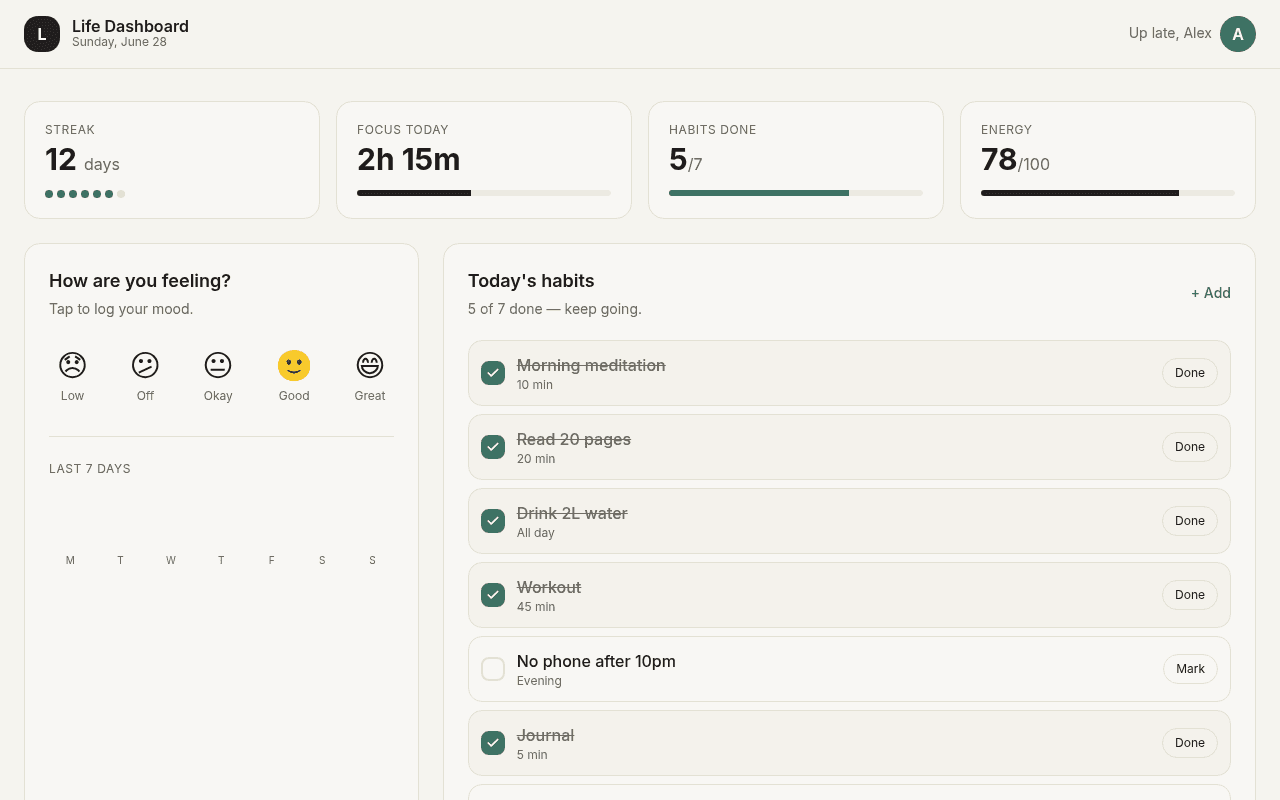Click Done button for Read 20 pages
The width and height of the screenshot is (1280, 800).
tap(1190, 447)
